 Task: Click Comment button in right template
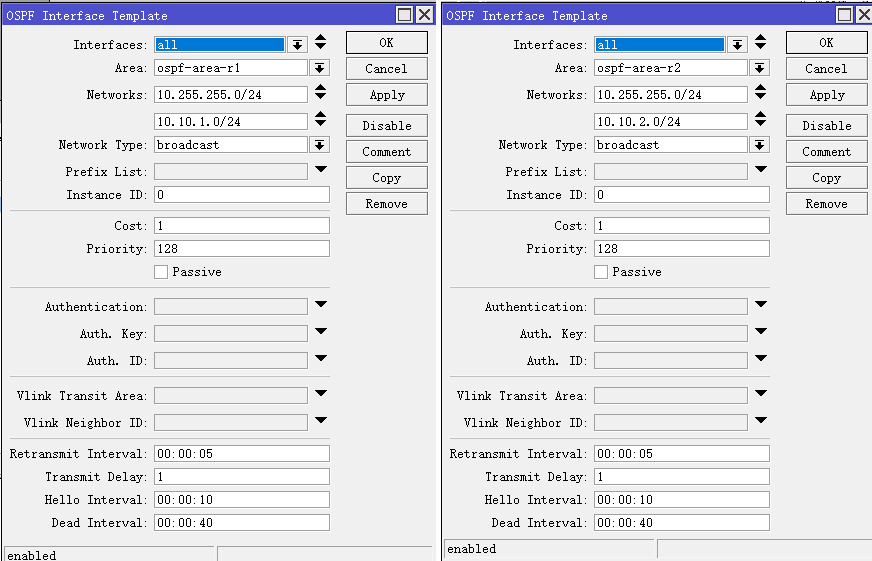[826, 152]
